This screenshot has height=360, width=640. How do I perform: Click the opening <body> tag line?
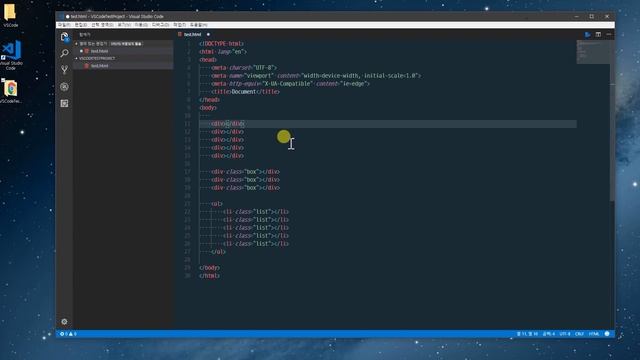pyautogui.click(x=208, y=108)
